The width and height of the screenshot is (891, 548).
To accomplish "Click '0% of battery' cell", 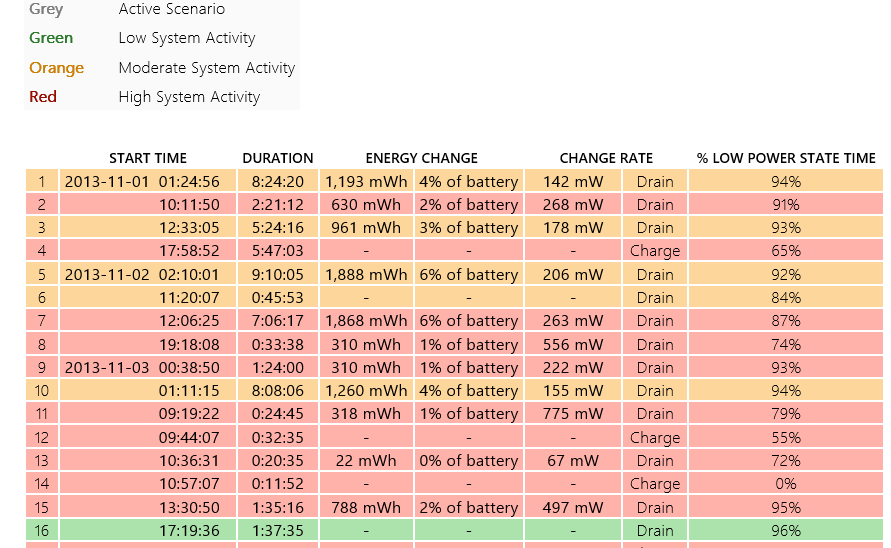I will pyautogui.click(x=469, y=460).
